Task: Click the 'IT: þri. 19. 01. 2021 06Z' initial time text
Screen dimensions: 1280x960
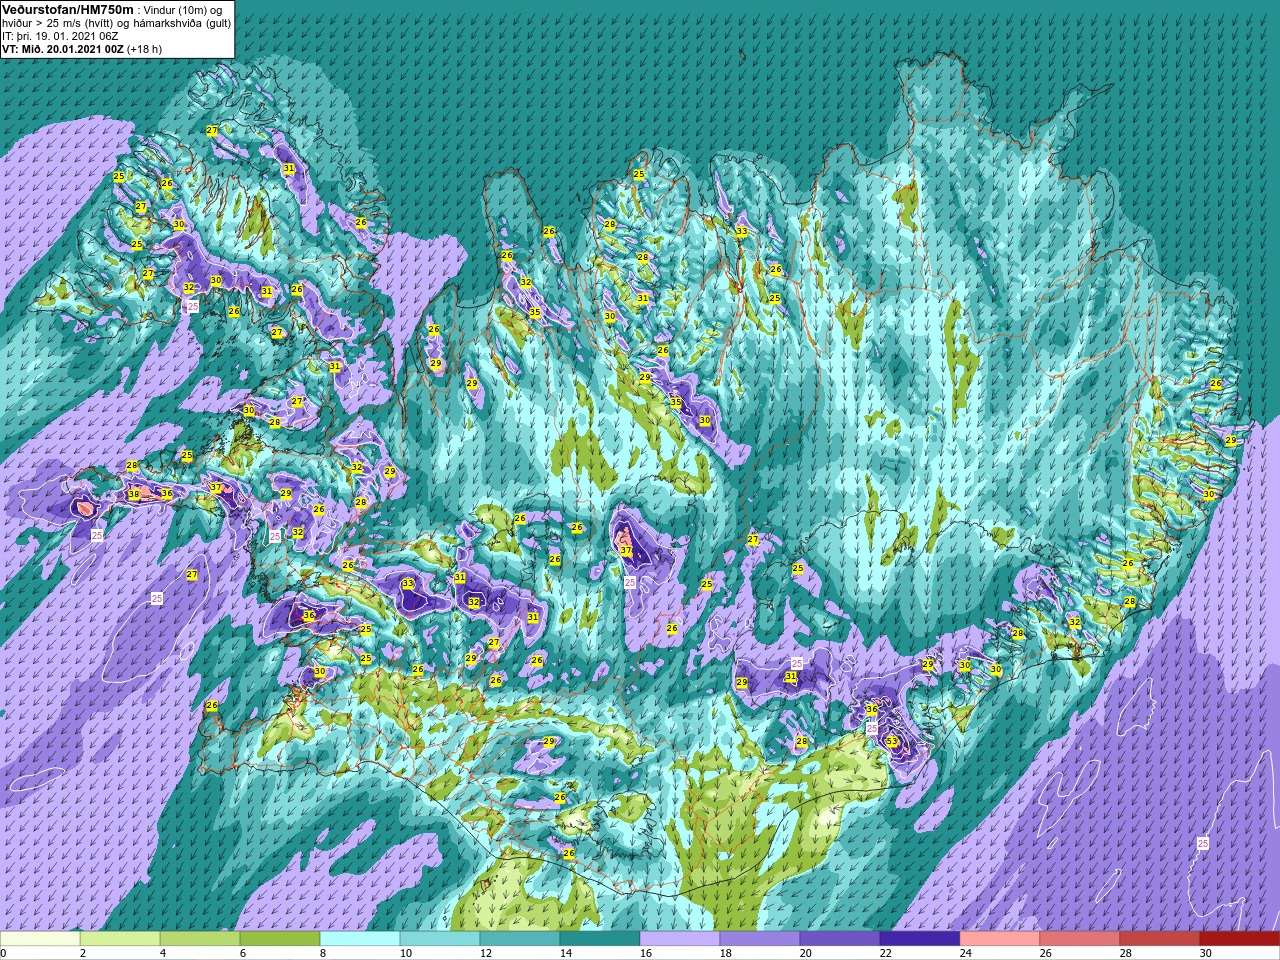Action: click(60, 35)
